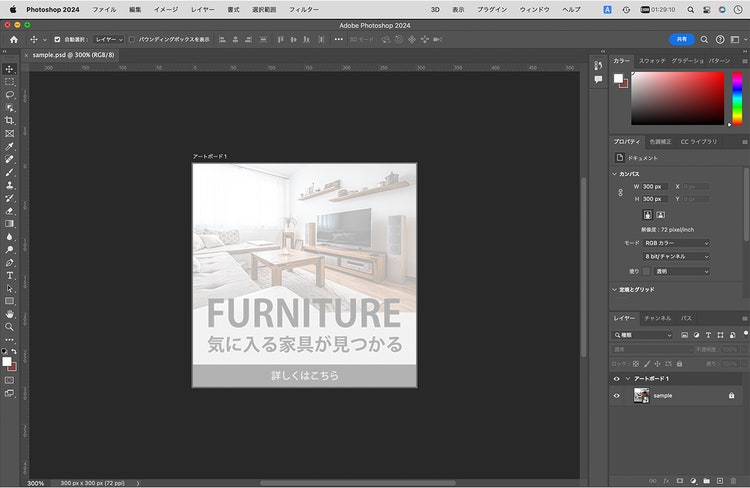
Task: Create a new layer group folder
Action: (x=706, y=481)
